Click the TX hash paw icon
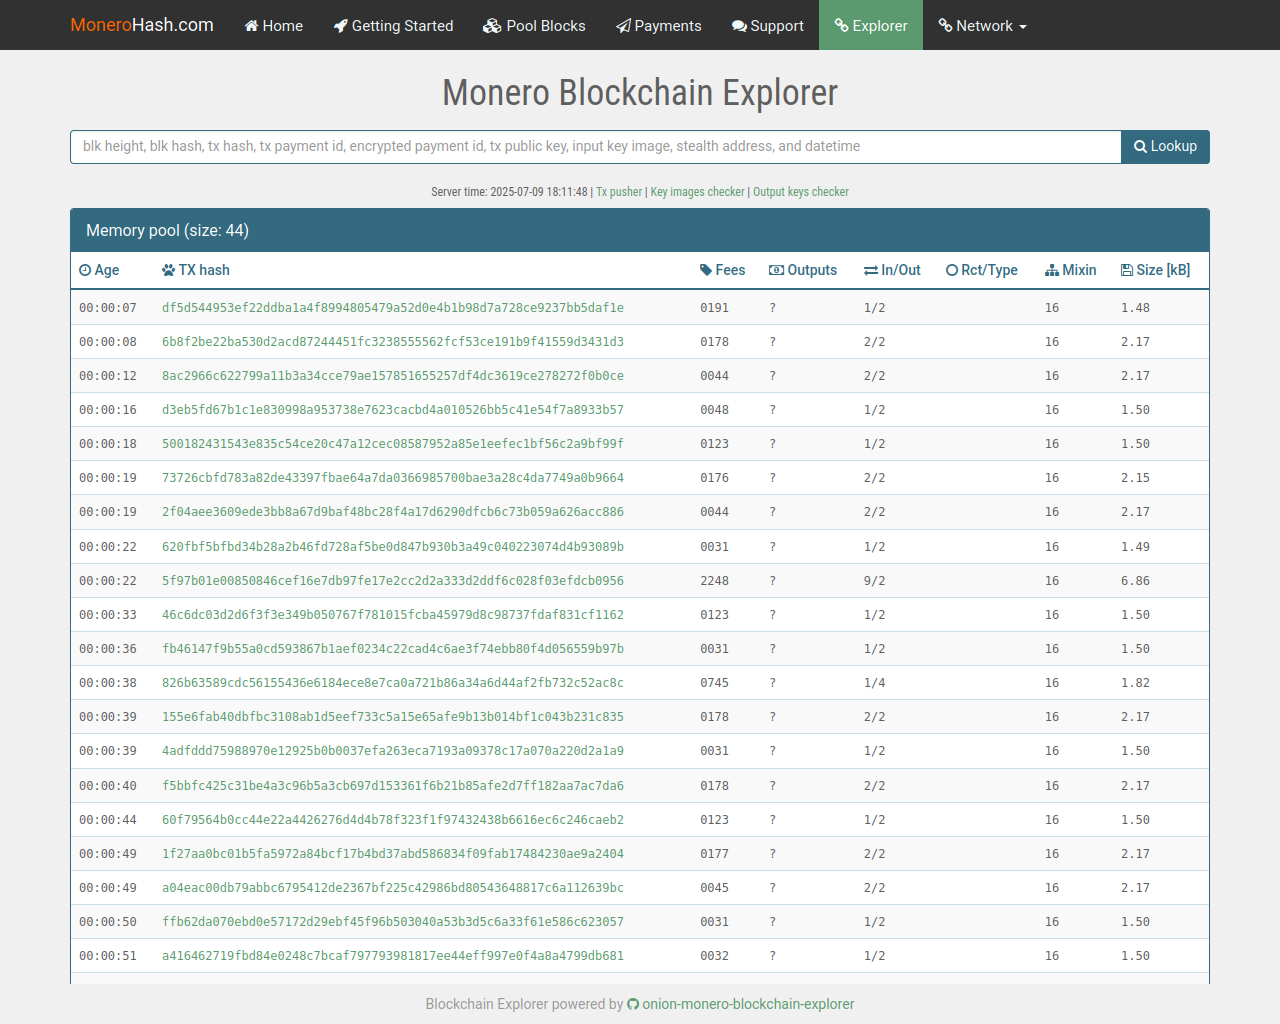 pos(168,270)
